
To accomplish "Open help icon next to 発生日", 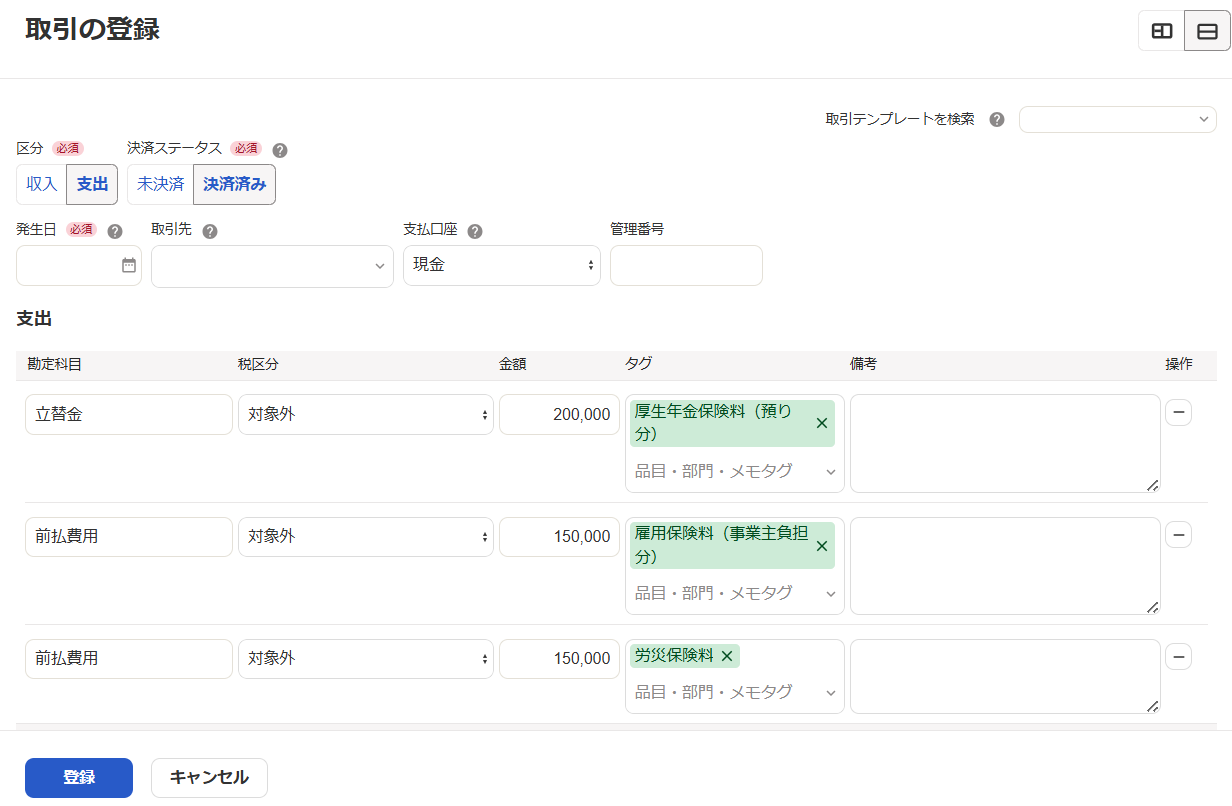I will [115, 231].
